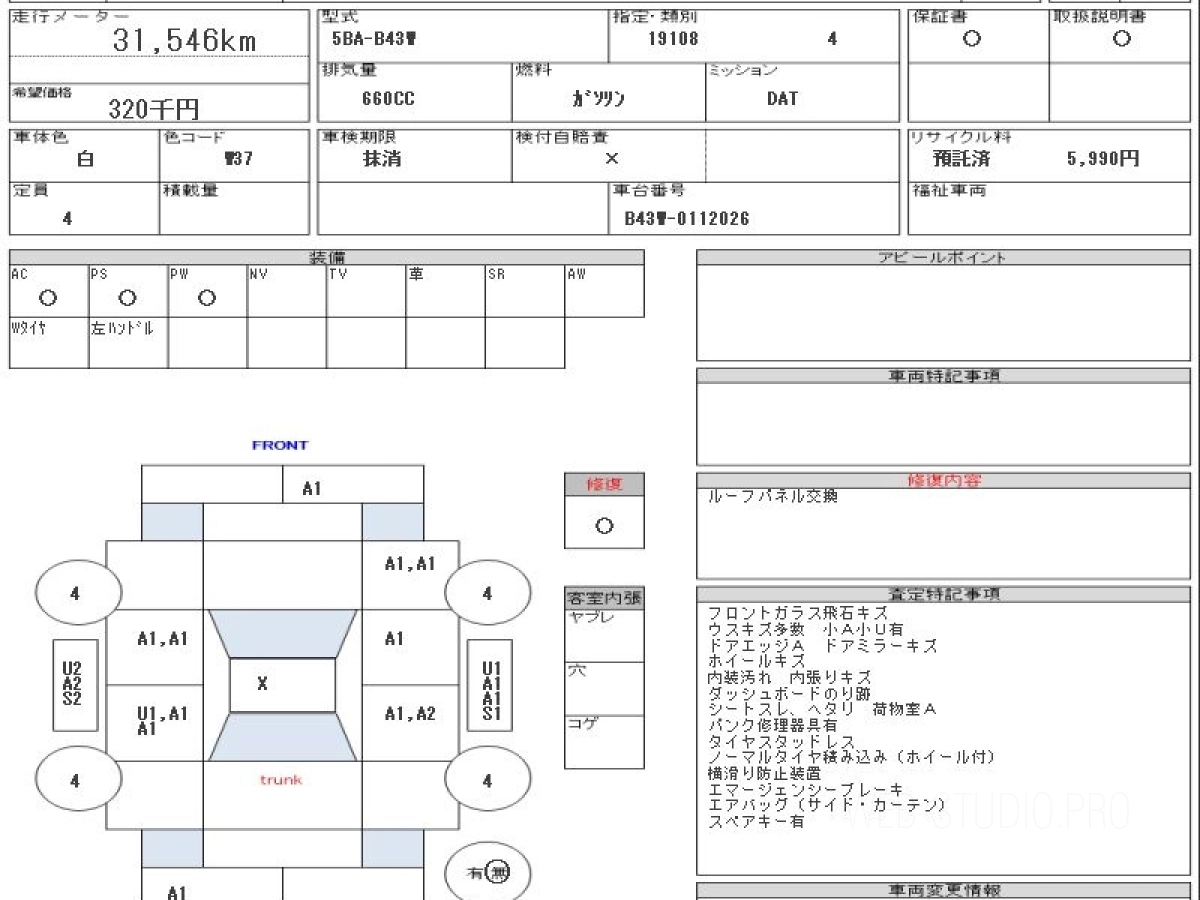Select the line スペアキー有

[x=756, y=821]
